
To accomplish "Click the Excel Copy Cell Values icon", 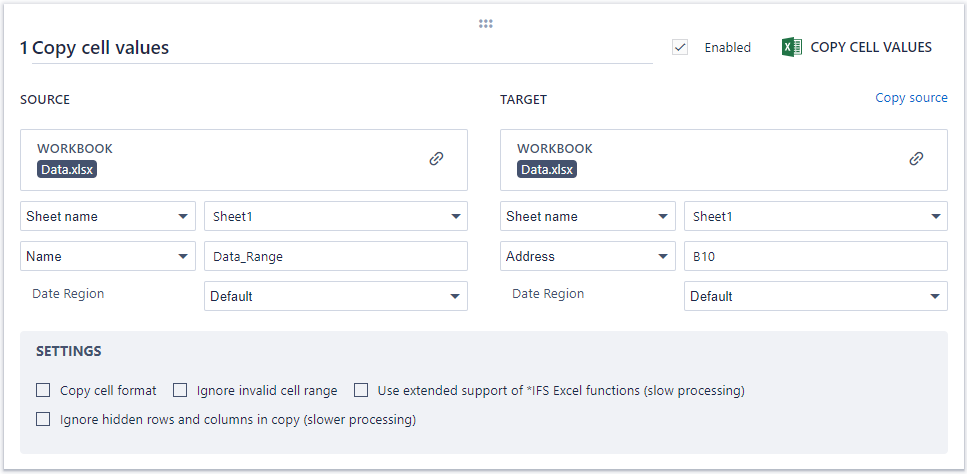I will tap(792, 47).
